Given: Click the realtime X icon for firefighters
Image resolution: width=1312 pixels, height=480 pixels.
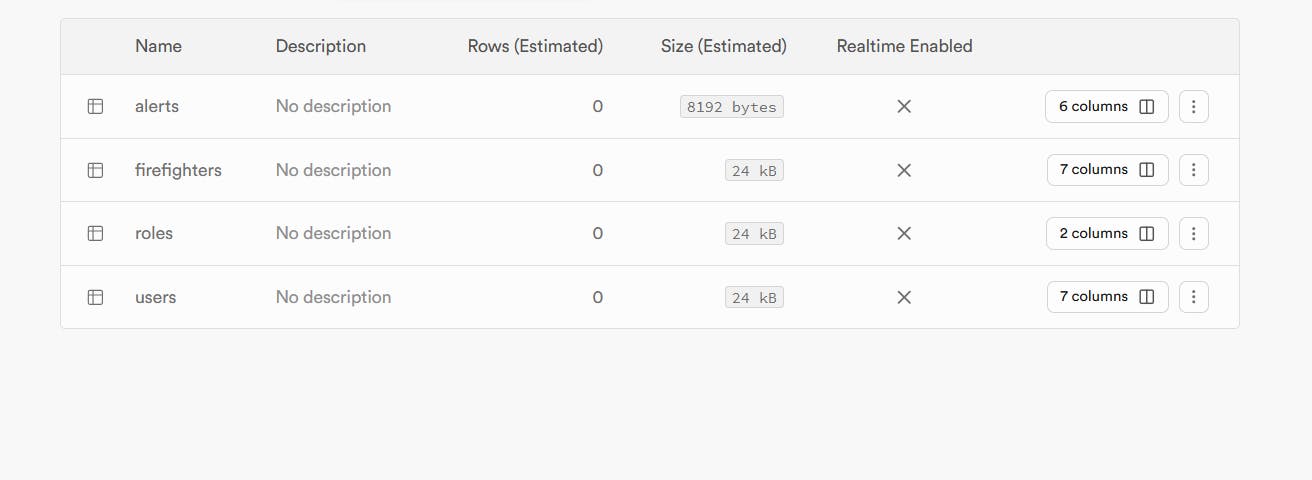Looking at the screenshot, I should (904, 170).
